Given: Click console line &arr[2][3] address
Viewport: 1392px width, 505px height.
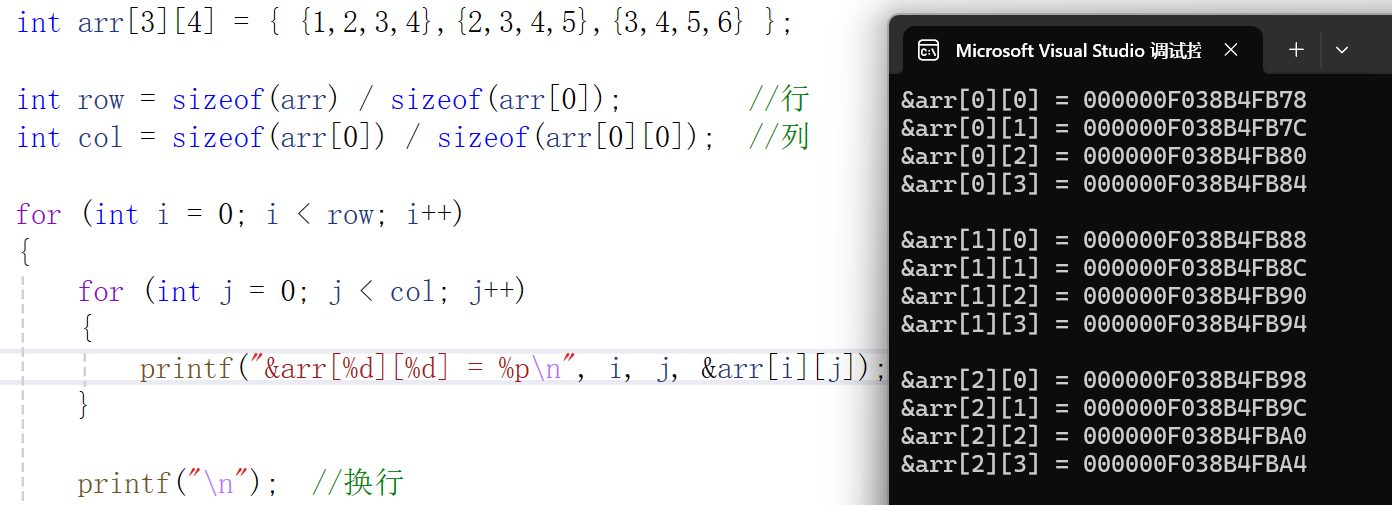Looking at the screenshot, I should pyautogui.click(x=1104, y=464).
